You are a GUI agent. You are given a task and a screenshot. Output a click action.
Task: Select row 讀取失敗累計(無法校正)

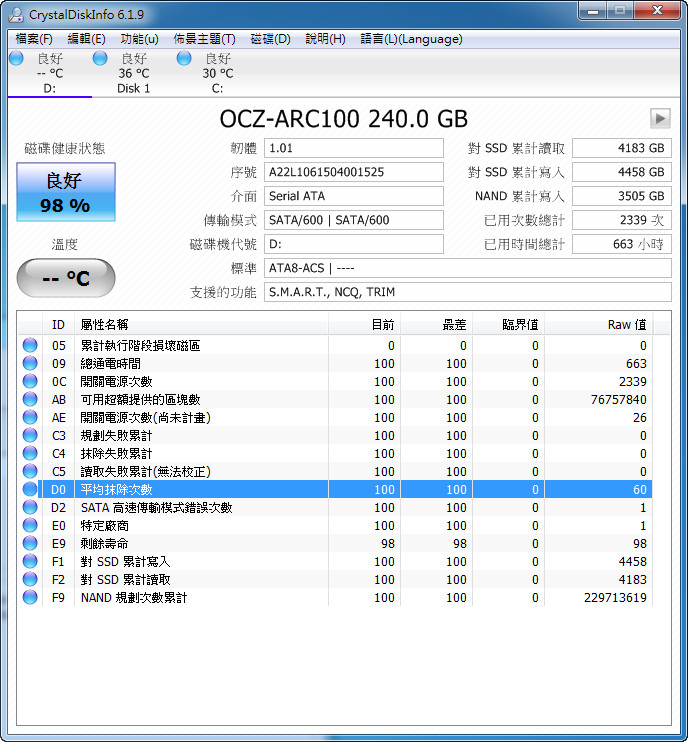tap(335, 471)
